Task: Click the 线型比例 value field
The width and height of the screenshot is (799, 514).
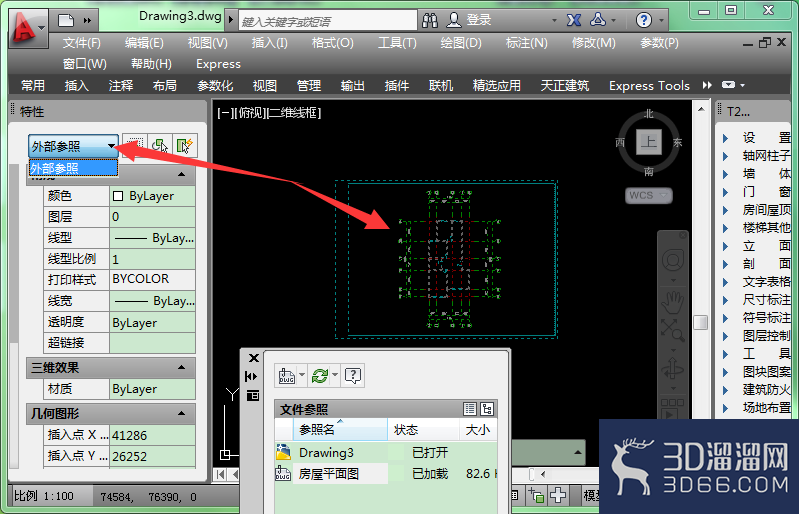Action: pyautogui.click(x=152, y=259)
